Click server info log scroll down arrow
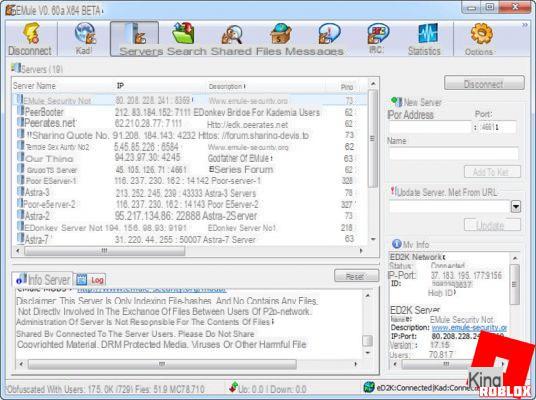This screenshot has height=400, width=536. 367,352
